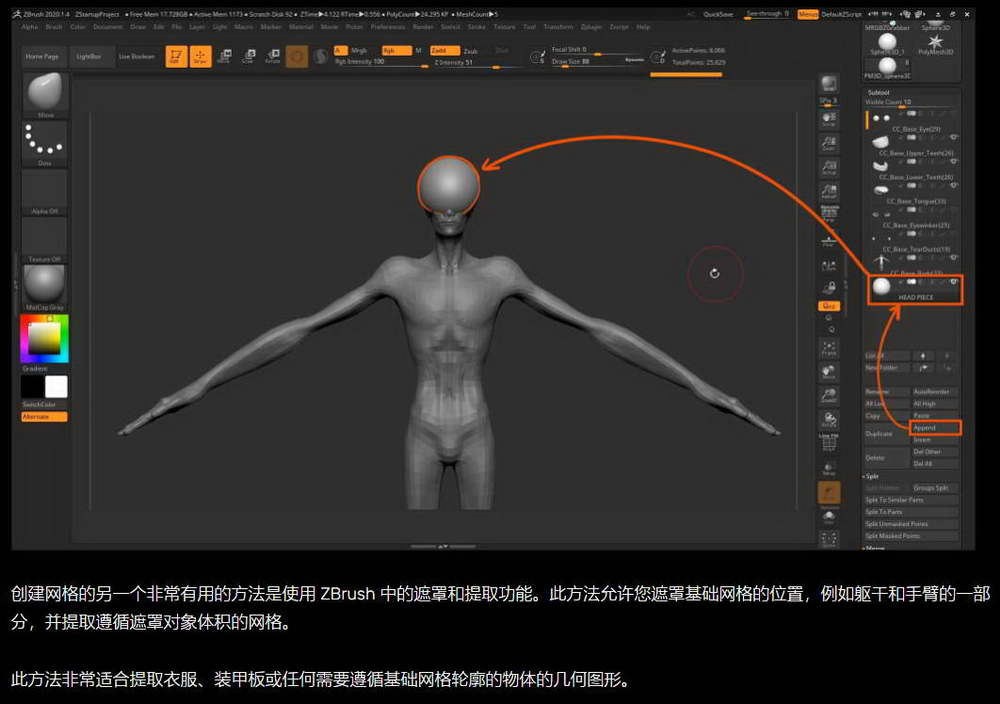Collapse the Subtool palette header
The height and width of the screenshot is (704, 1000).
click(x=879, y=92)
